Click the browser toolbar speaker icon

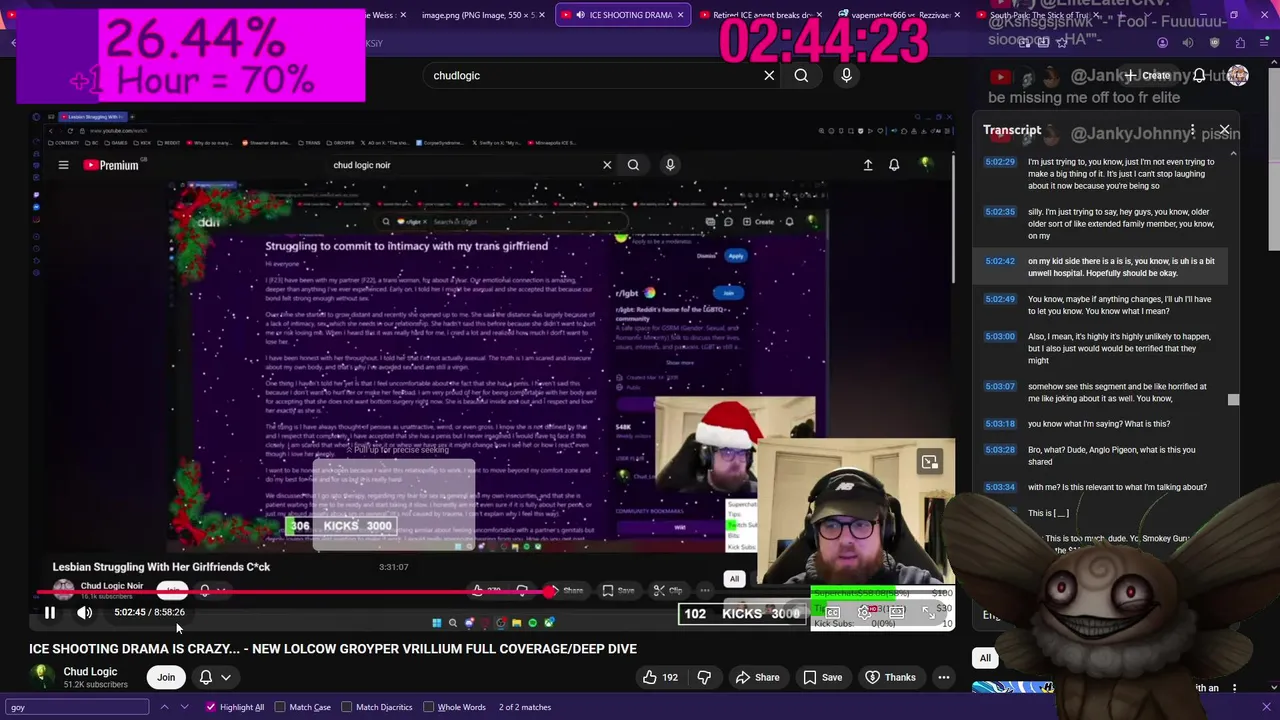pos(1188,43)
